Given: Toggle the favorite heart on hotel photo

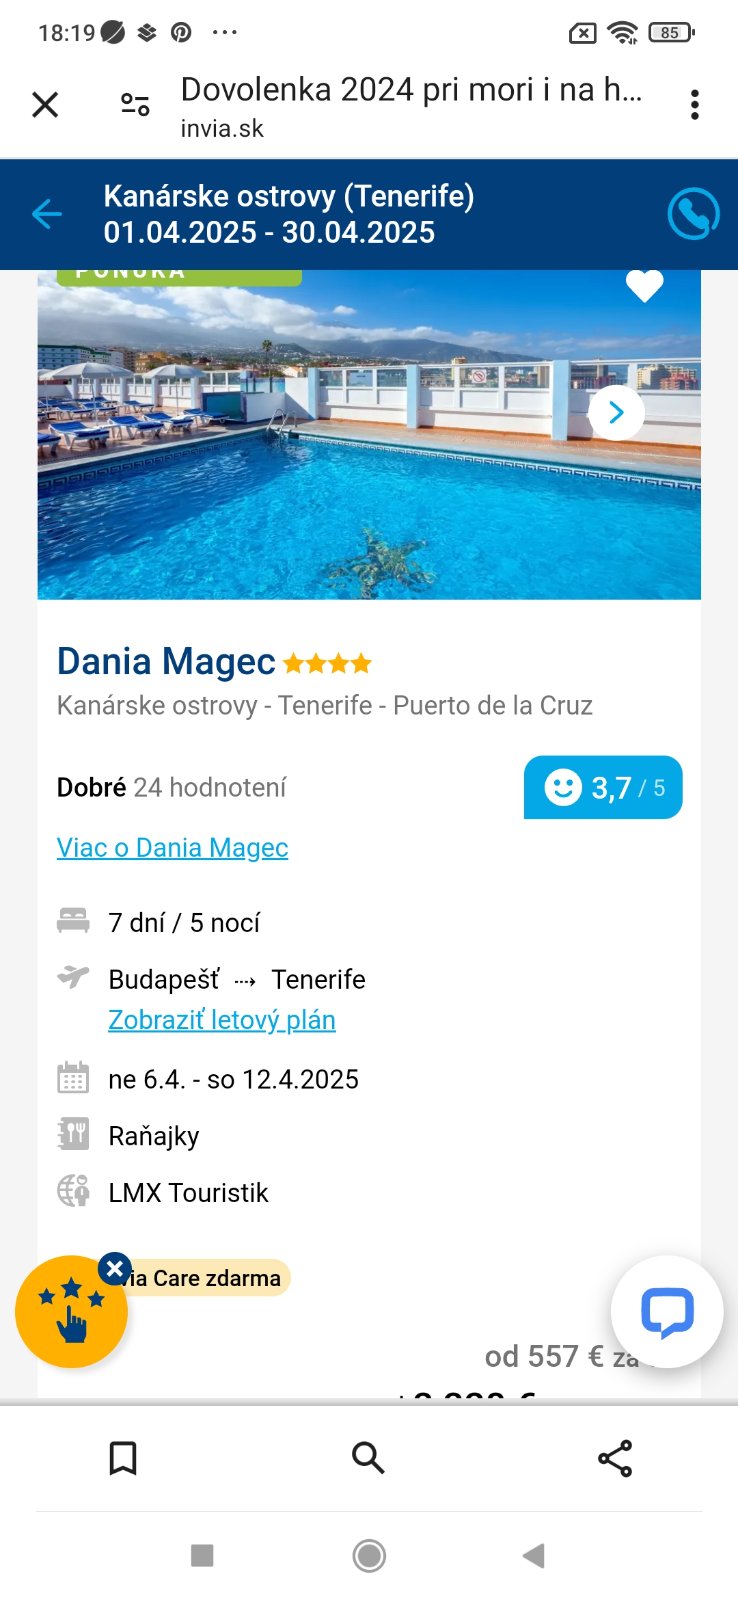Looking at the screenshot, I should pyautogui.click(x=644, y=286).
